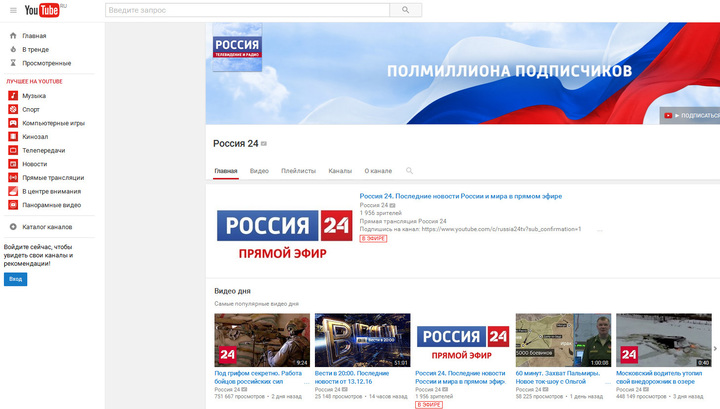Screen dimensions: 720x409
Task: Click the Самые популярные видео дня subtitle
Action: (x=256, y=304)
